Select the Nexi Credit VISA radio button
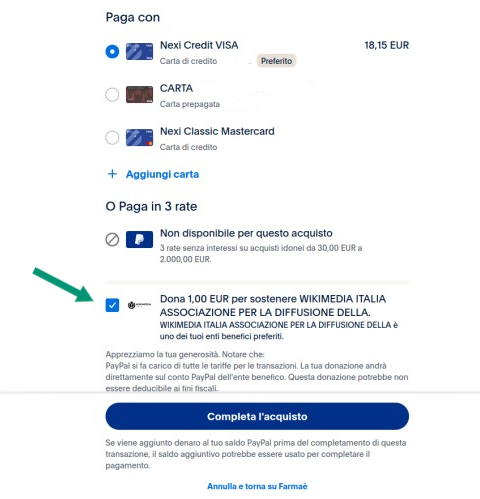The height and width of the screenshot is (499, 480). [112, 52]
